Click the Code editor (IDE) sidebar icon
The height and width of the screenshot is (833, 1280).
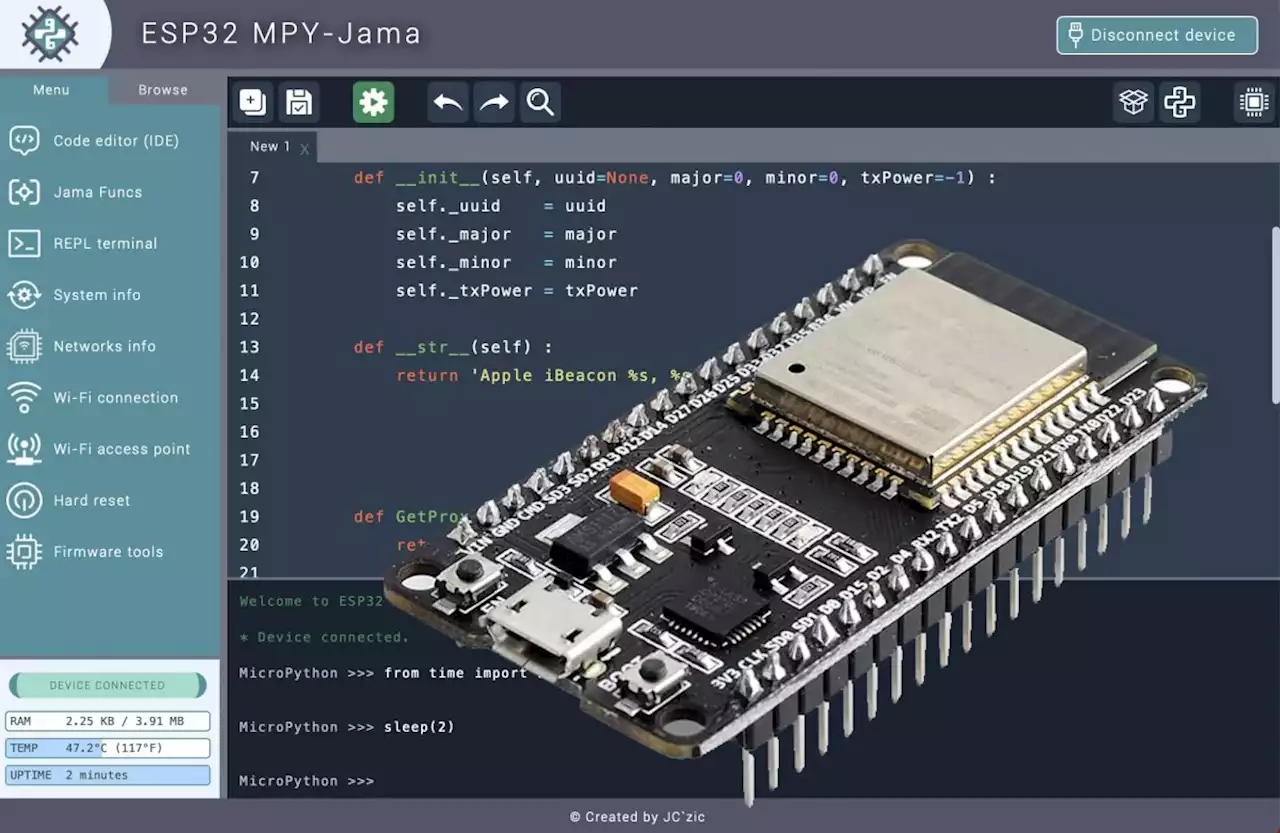click(24, 140)
